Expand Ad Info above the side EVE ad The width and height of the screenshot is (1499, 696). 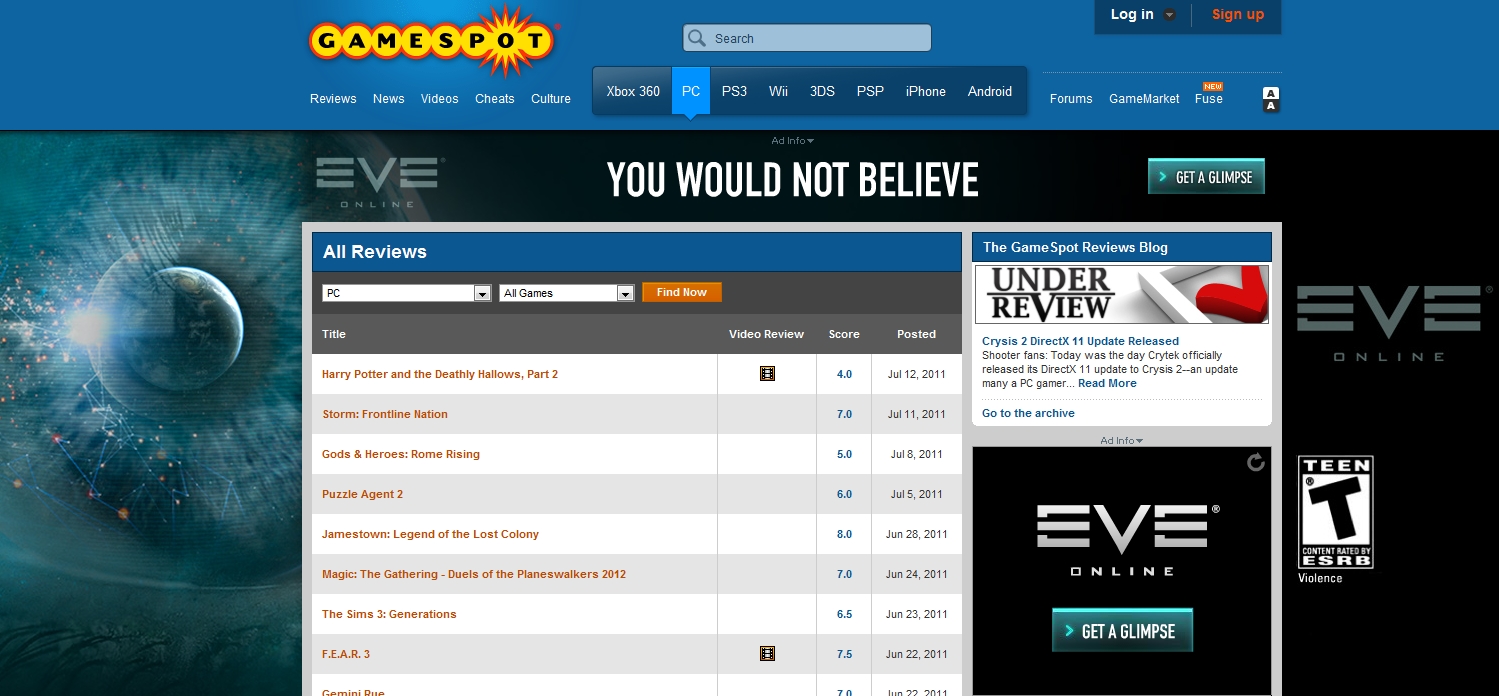tap(1121, 441)
